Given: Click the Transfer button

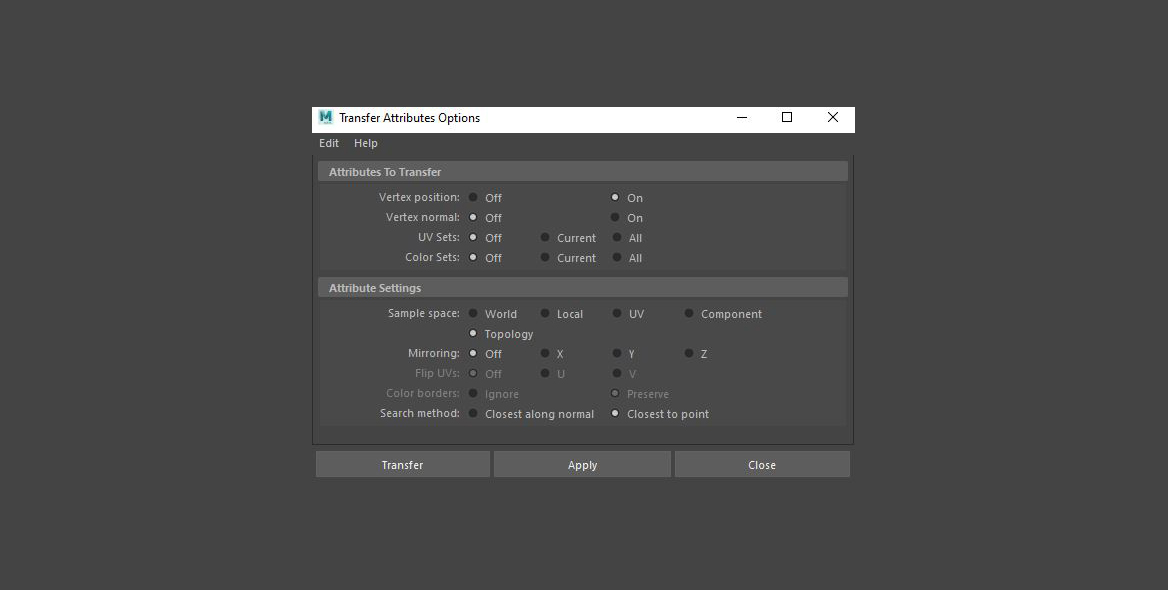Looking at the screenshot, I should 402,464.
